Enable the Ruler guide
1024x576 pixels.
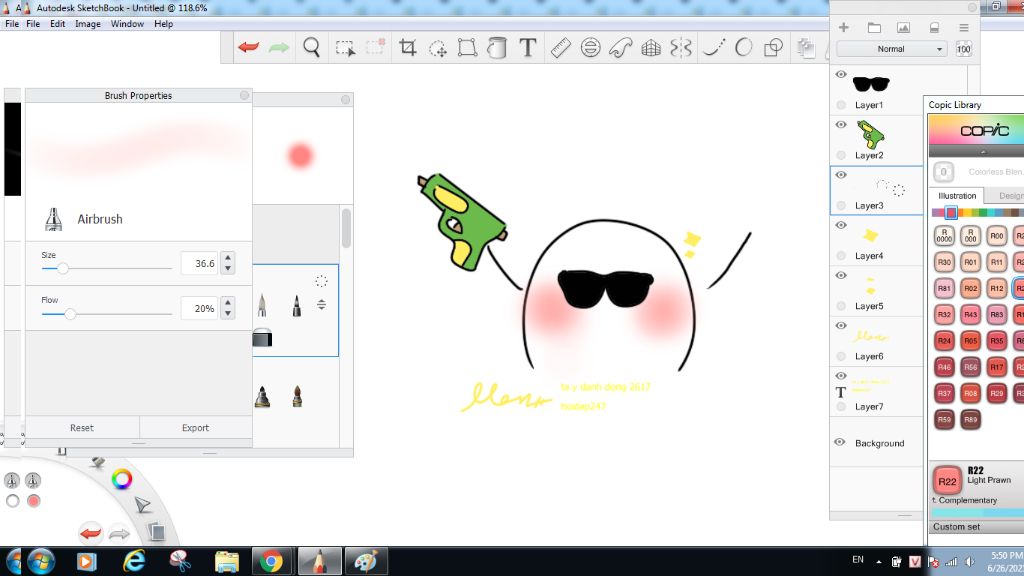tap(560, 48)
